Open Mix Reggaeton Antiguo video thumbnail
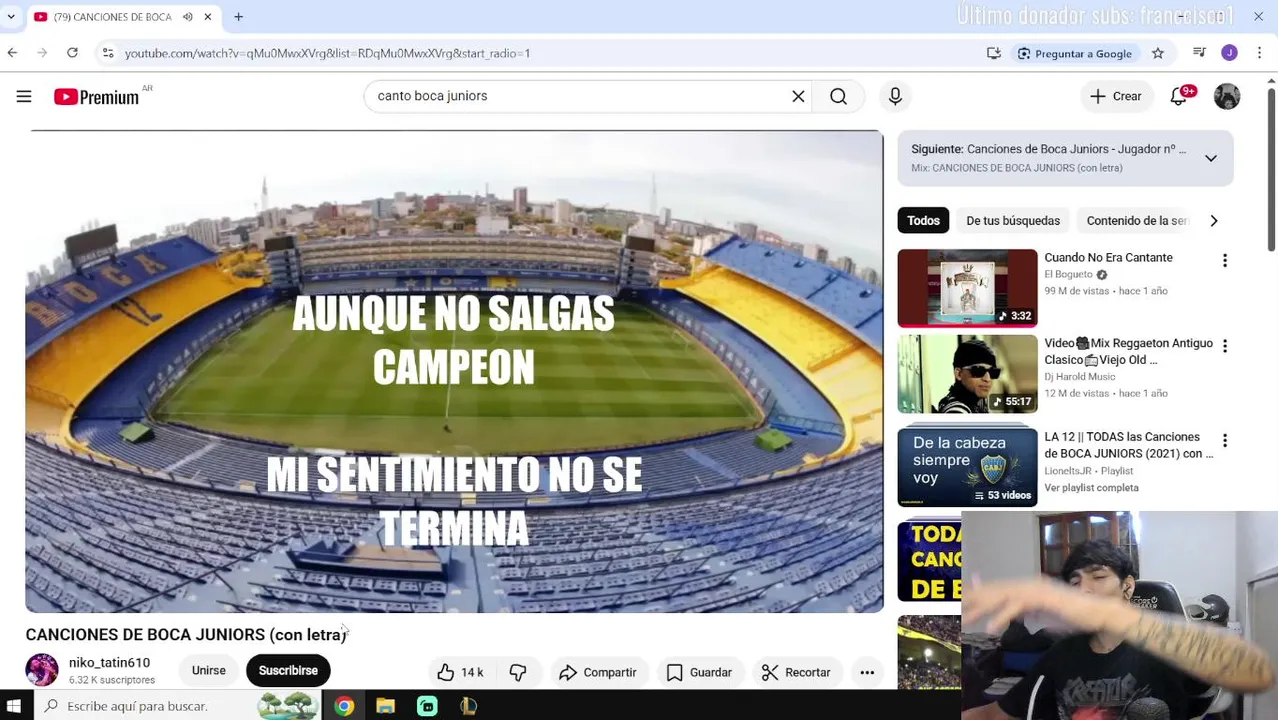 tap(967, 374)
